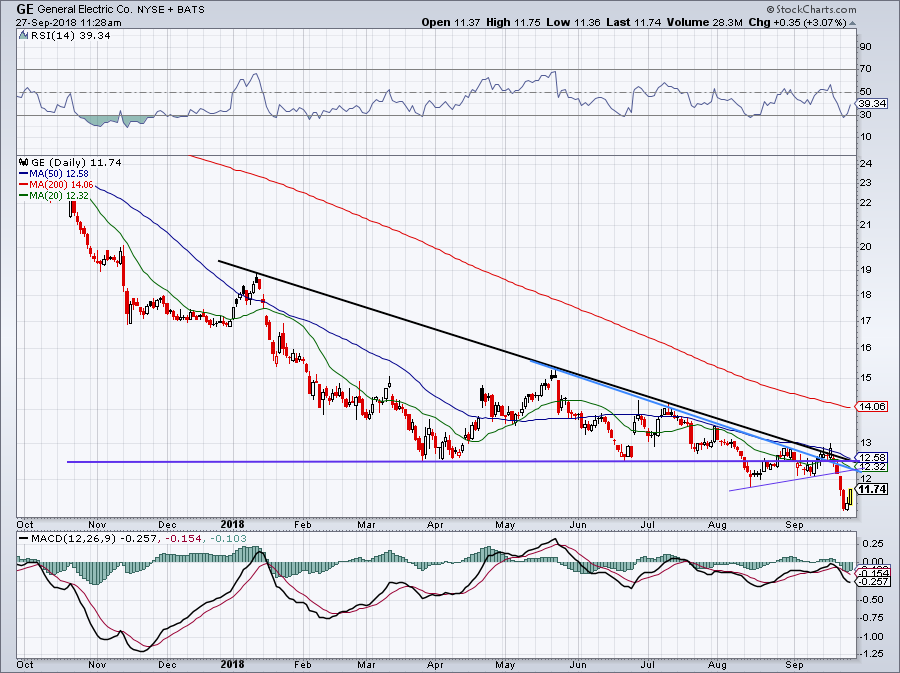Click the MA(20) 12.32 legend text
900x673 pixels.
pyautogui.click(x=59, y=196)
